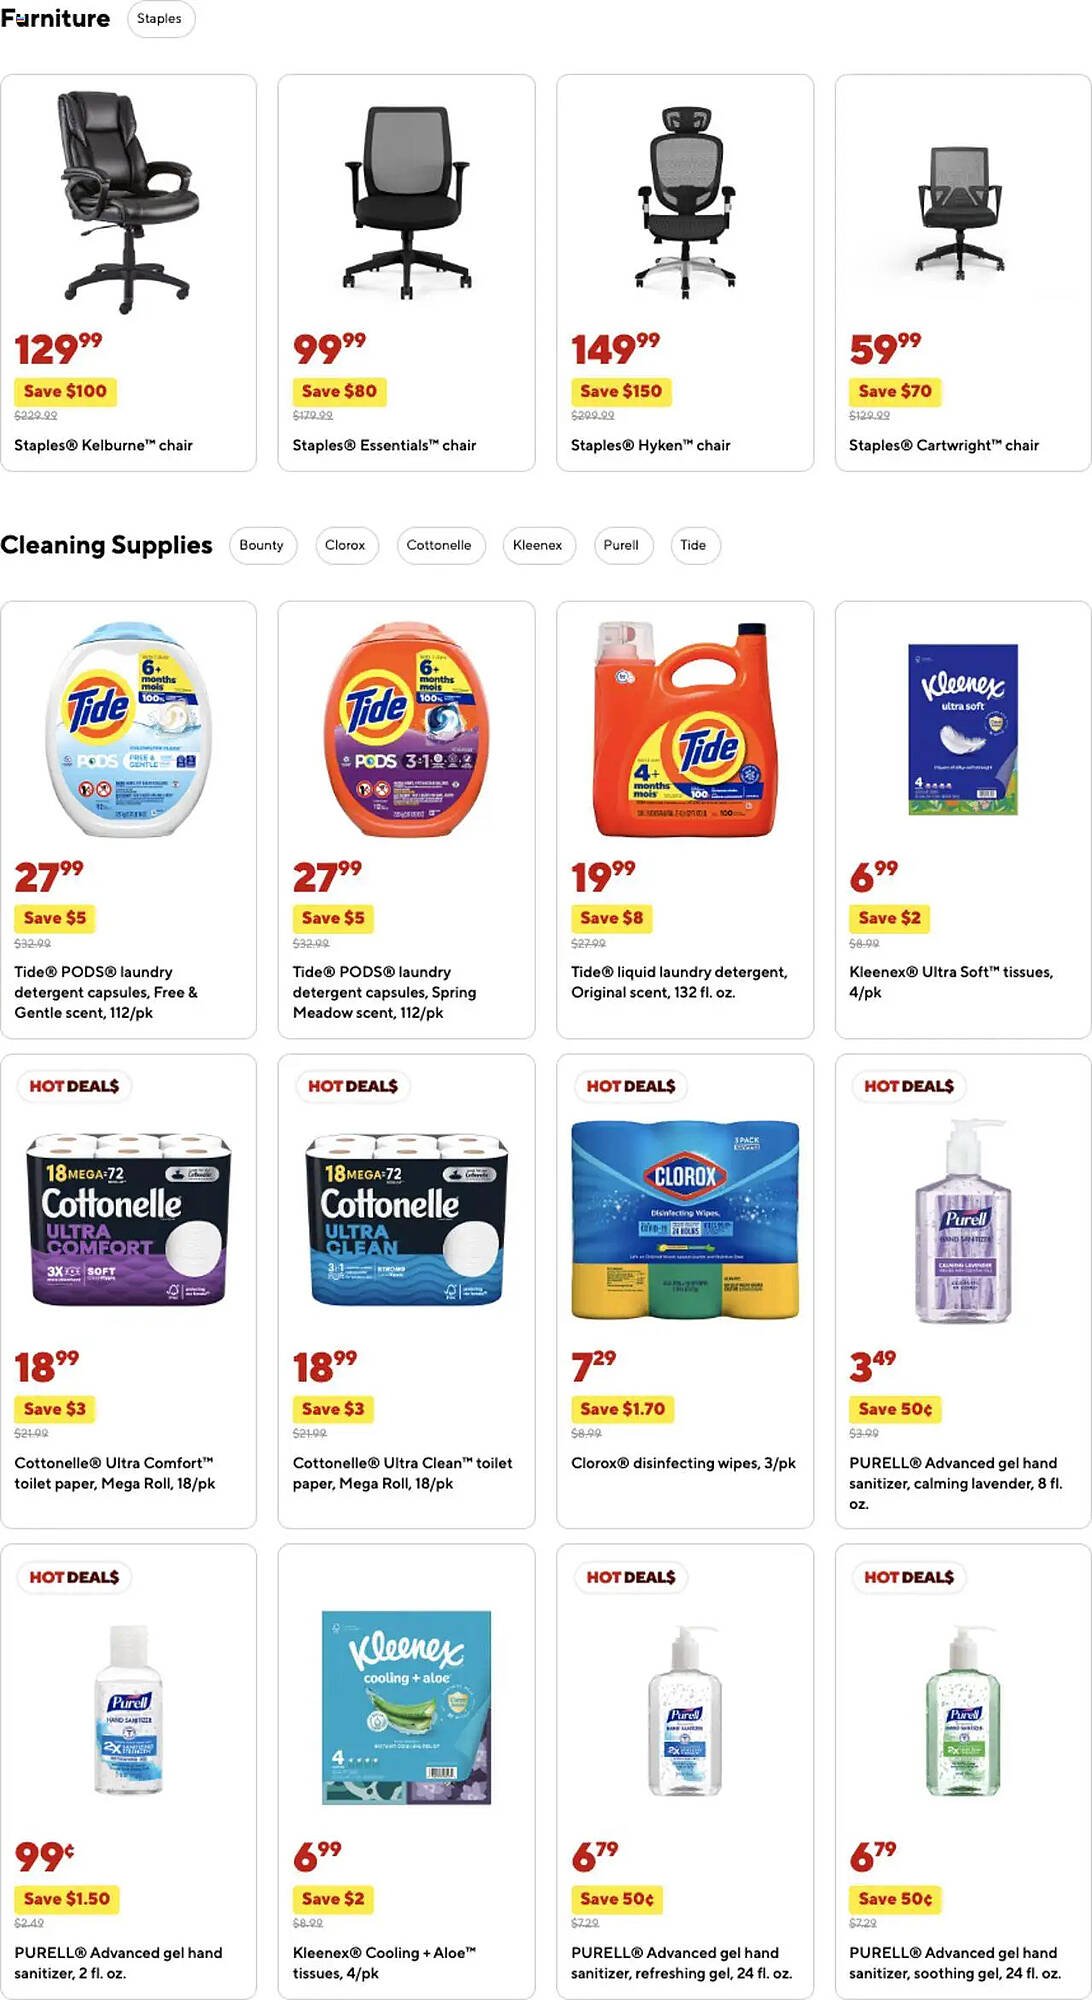Screen dimensions: 1092x2000
Task: Filter cleaning supplies by Bounty
Action: [261, 545]
